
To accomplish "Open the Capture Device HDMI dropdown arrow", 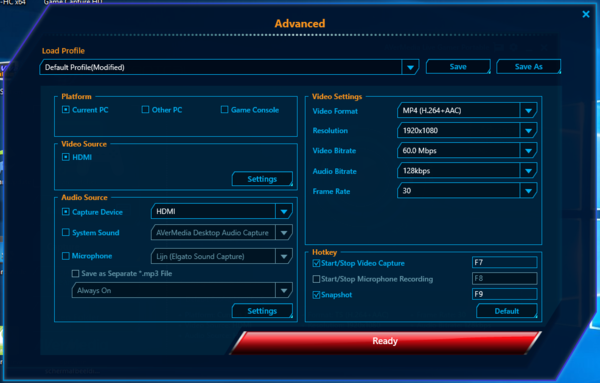I will coord(284,211).
